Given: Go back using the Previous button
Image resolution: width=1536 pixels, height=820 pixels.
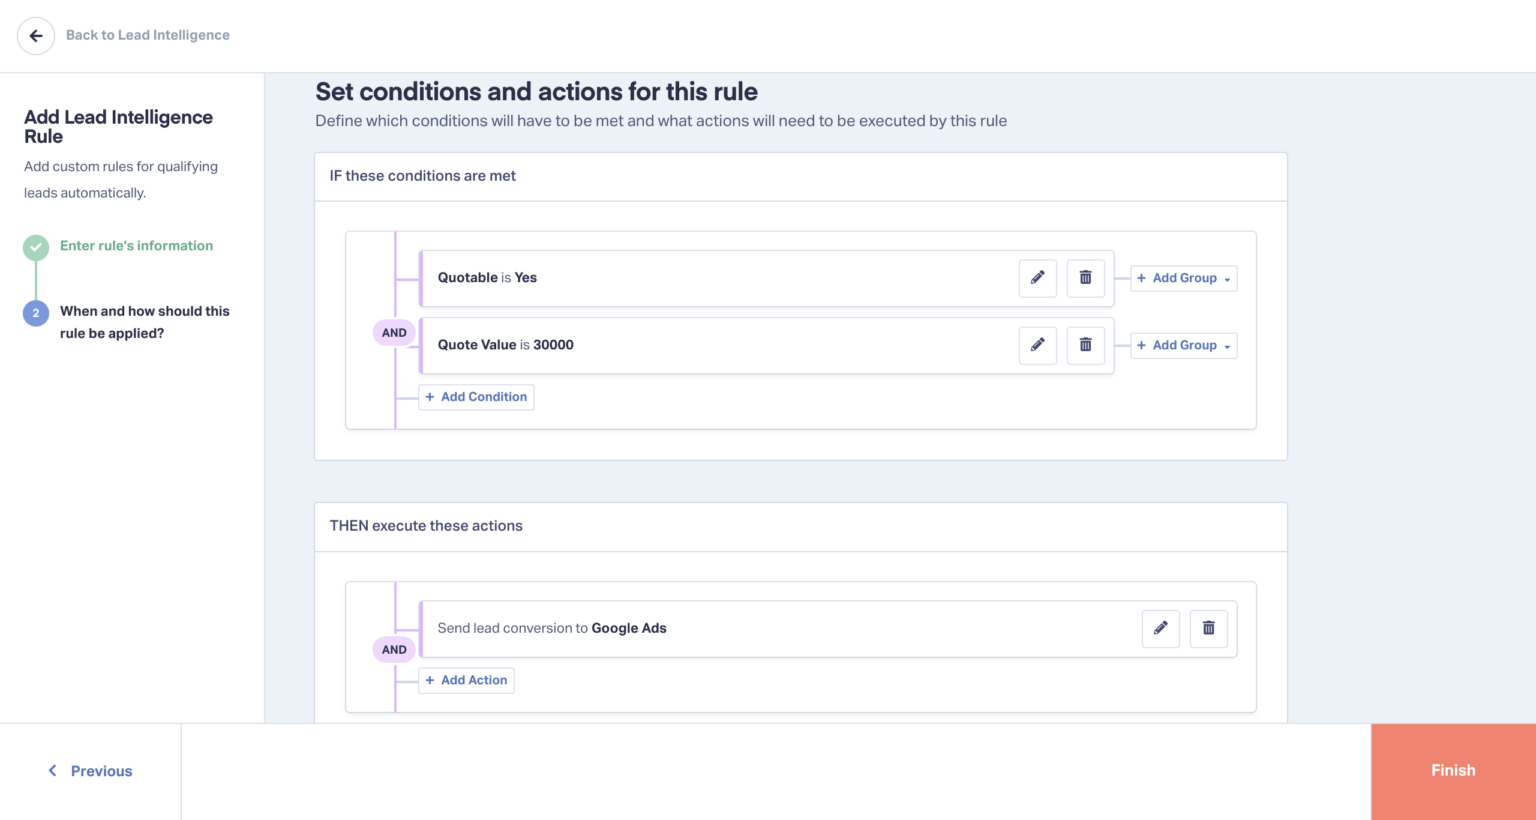Looking at the screenshot, I should tap(89, 770).
